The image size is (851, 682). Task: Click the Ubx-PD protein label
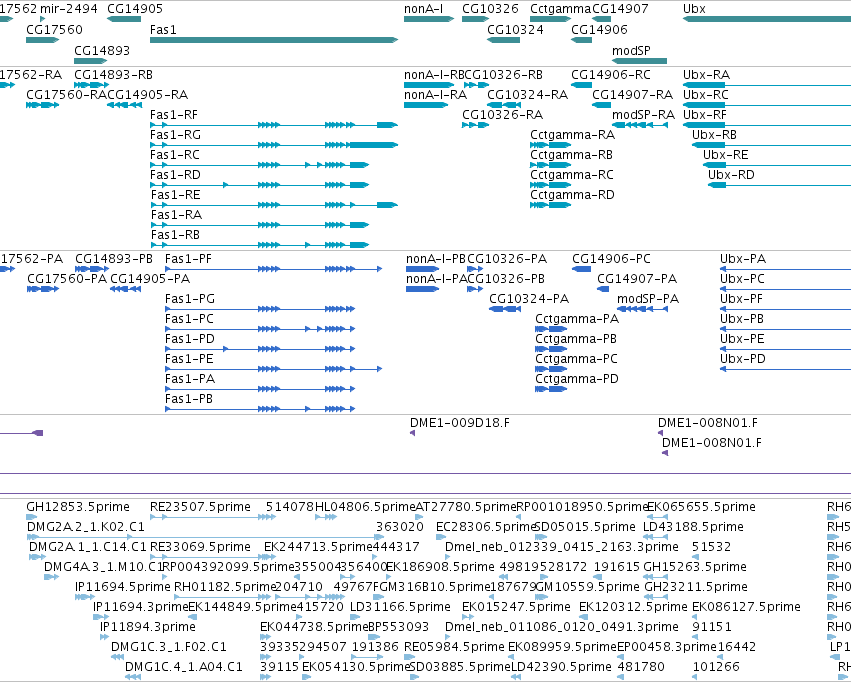pos(742,359)
